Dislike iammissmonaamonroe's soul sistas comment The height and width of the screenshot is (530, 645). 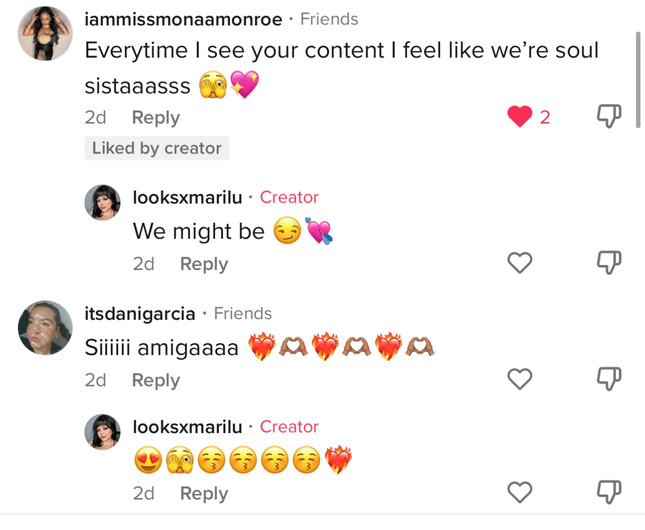[609, 117]
